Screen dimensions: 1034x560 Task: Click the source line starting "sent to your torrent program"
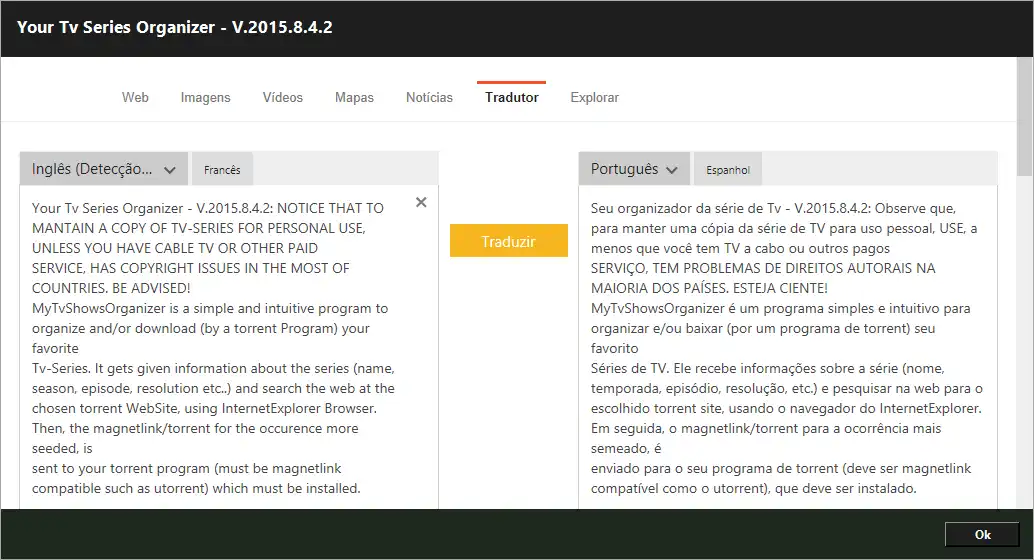pyautogui.click(x=187, y=468)
